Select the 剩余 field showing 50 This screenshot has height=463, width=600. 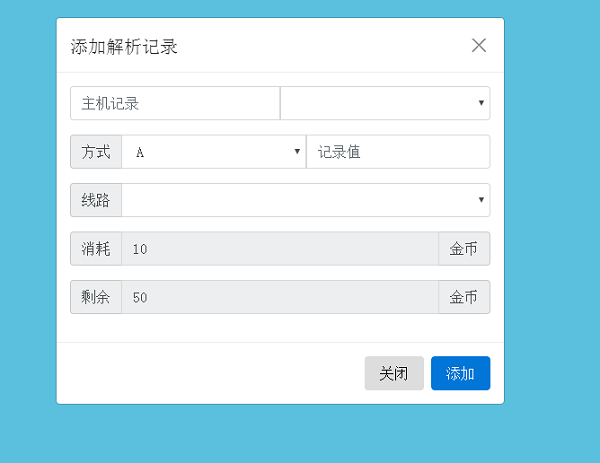[280, 297]
